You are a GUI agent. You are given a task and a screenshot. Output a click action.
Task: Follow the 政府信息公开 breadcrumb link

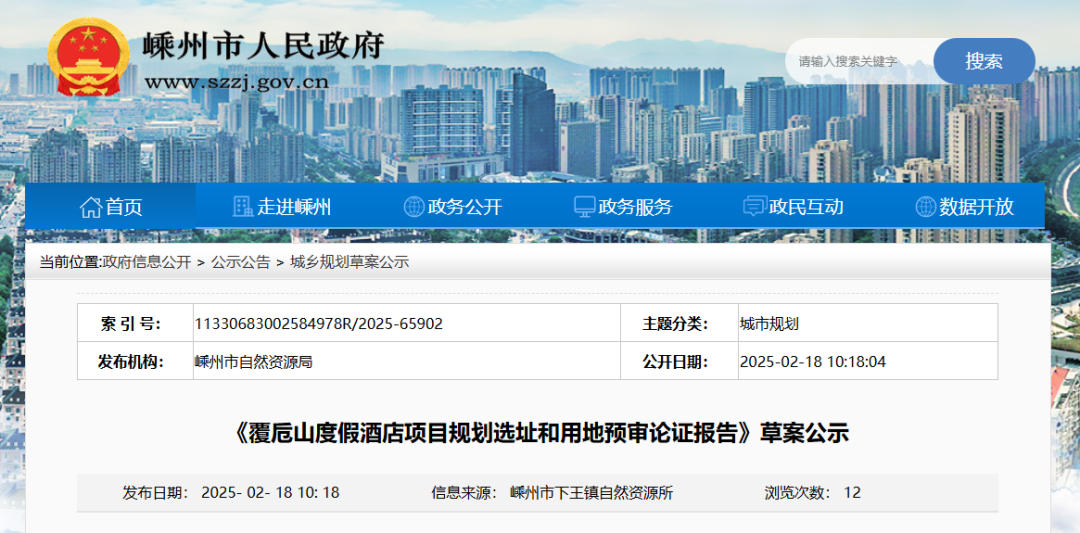[x=146, y=262]
